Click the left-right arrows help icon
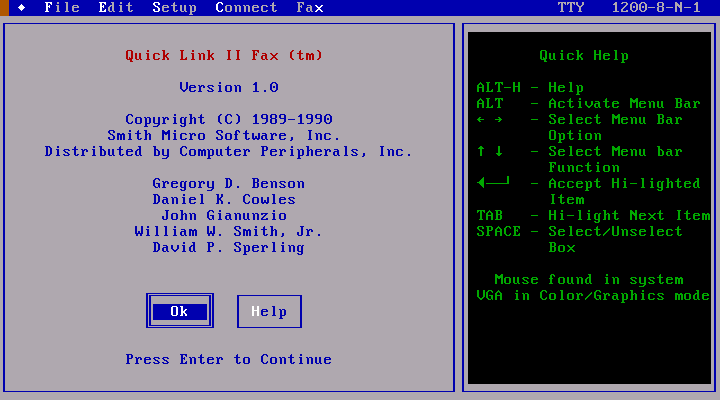The image size is (720, 400). [489, 119]
